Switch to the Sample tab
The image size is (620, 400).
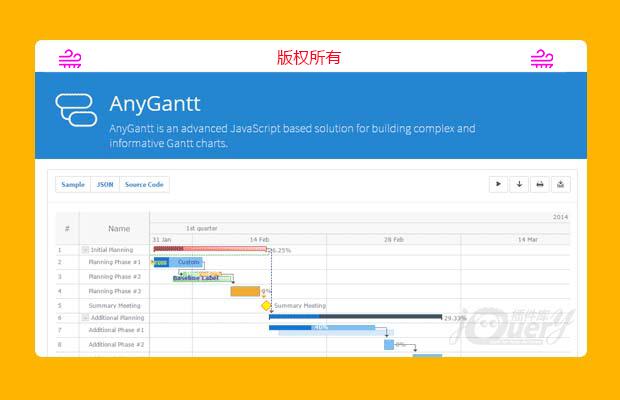(x=73, y=185)
